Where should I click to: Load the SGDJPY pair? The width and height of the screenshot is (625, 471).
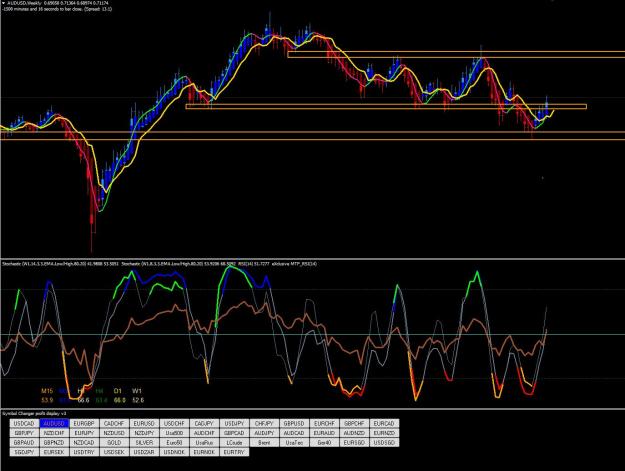(x=24, y=452)
